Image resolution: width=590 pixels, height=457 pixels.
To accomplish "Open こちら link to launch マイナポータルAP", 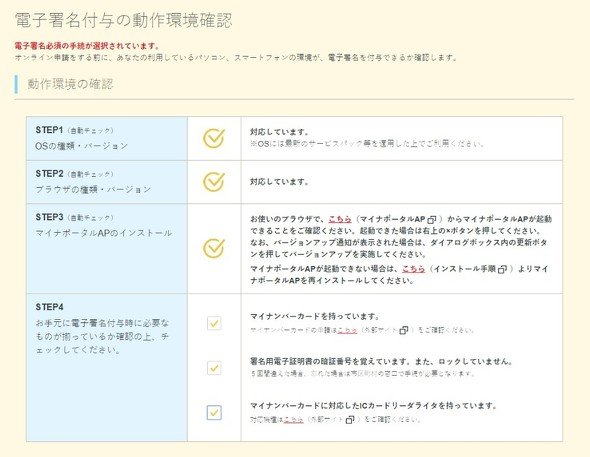I will tap(340, 219).
